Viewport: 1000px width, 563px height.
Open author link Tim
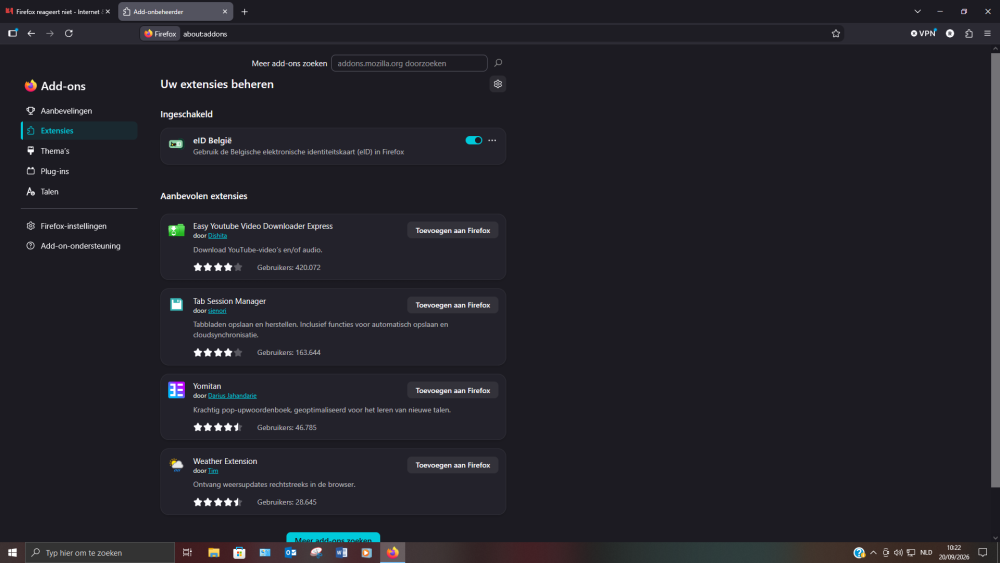click(x=213, y=471)
